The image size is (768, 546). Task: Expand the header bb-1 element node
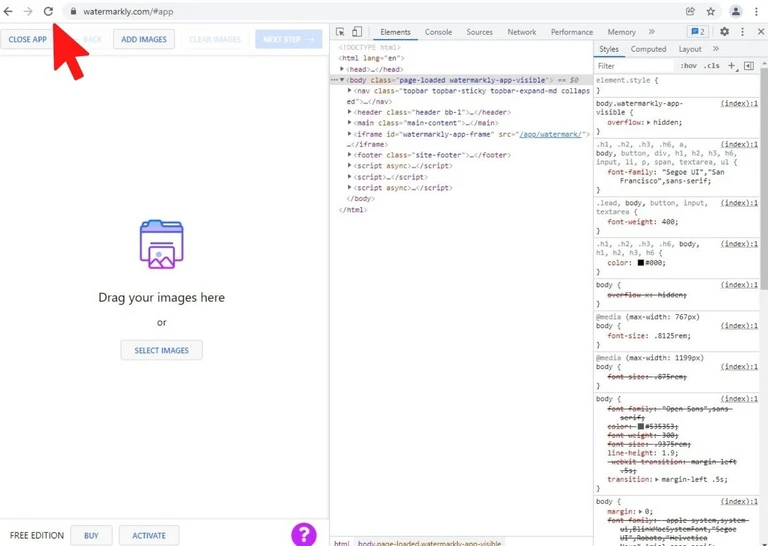click(x=350, y=112)
